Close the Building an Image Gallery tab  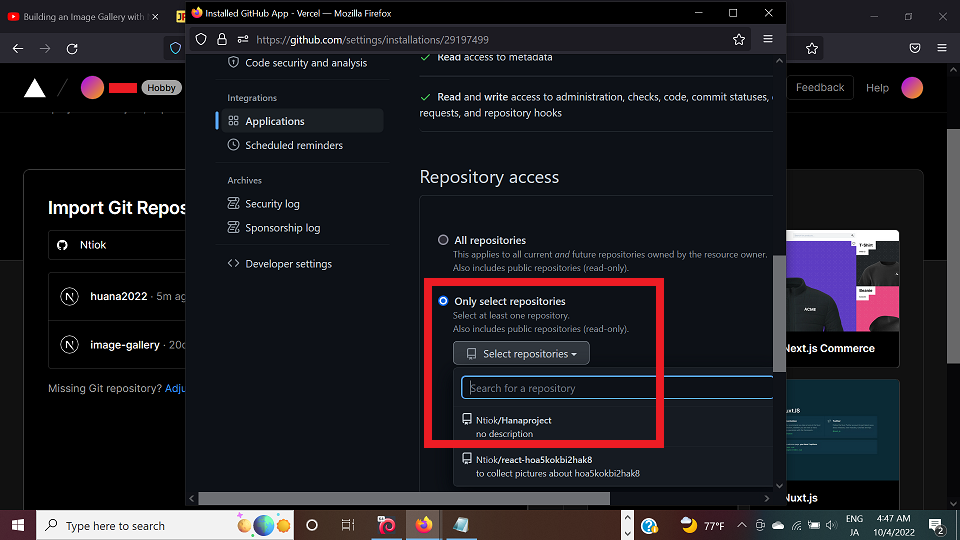tap(155, 17)
